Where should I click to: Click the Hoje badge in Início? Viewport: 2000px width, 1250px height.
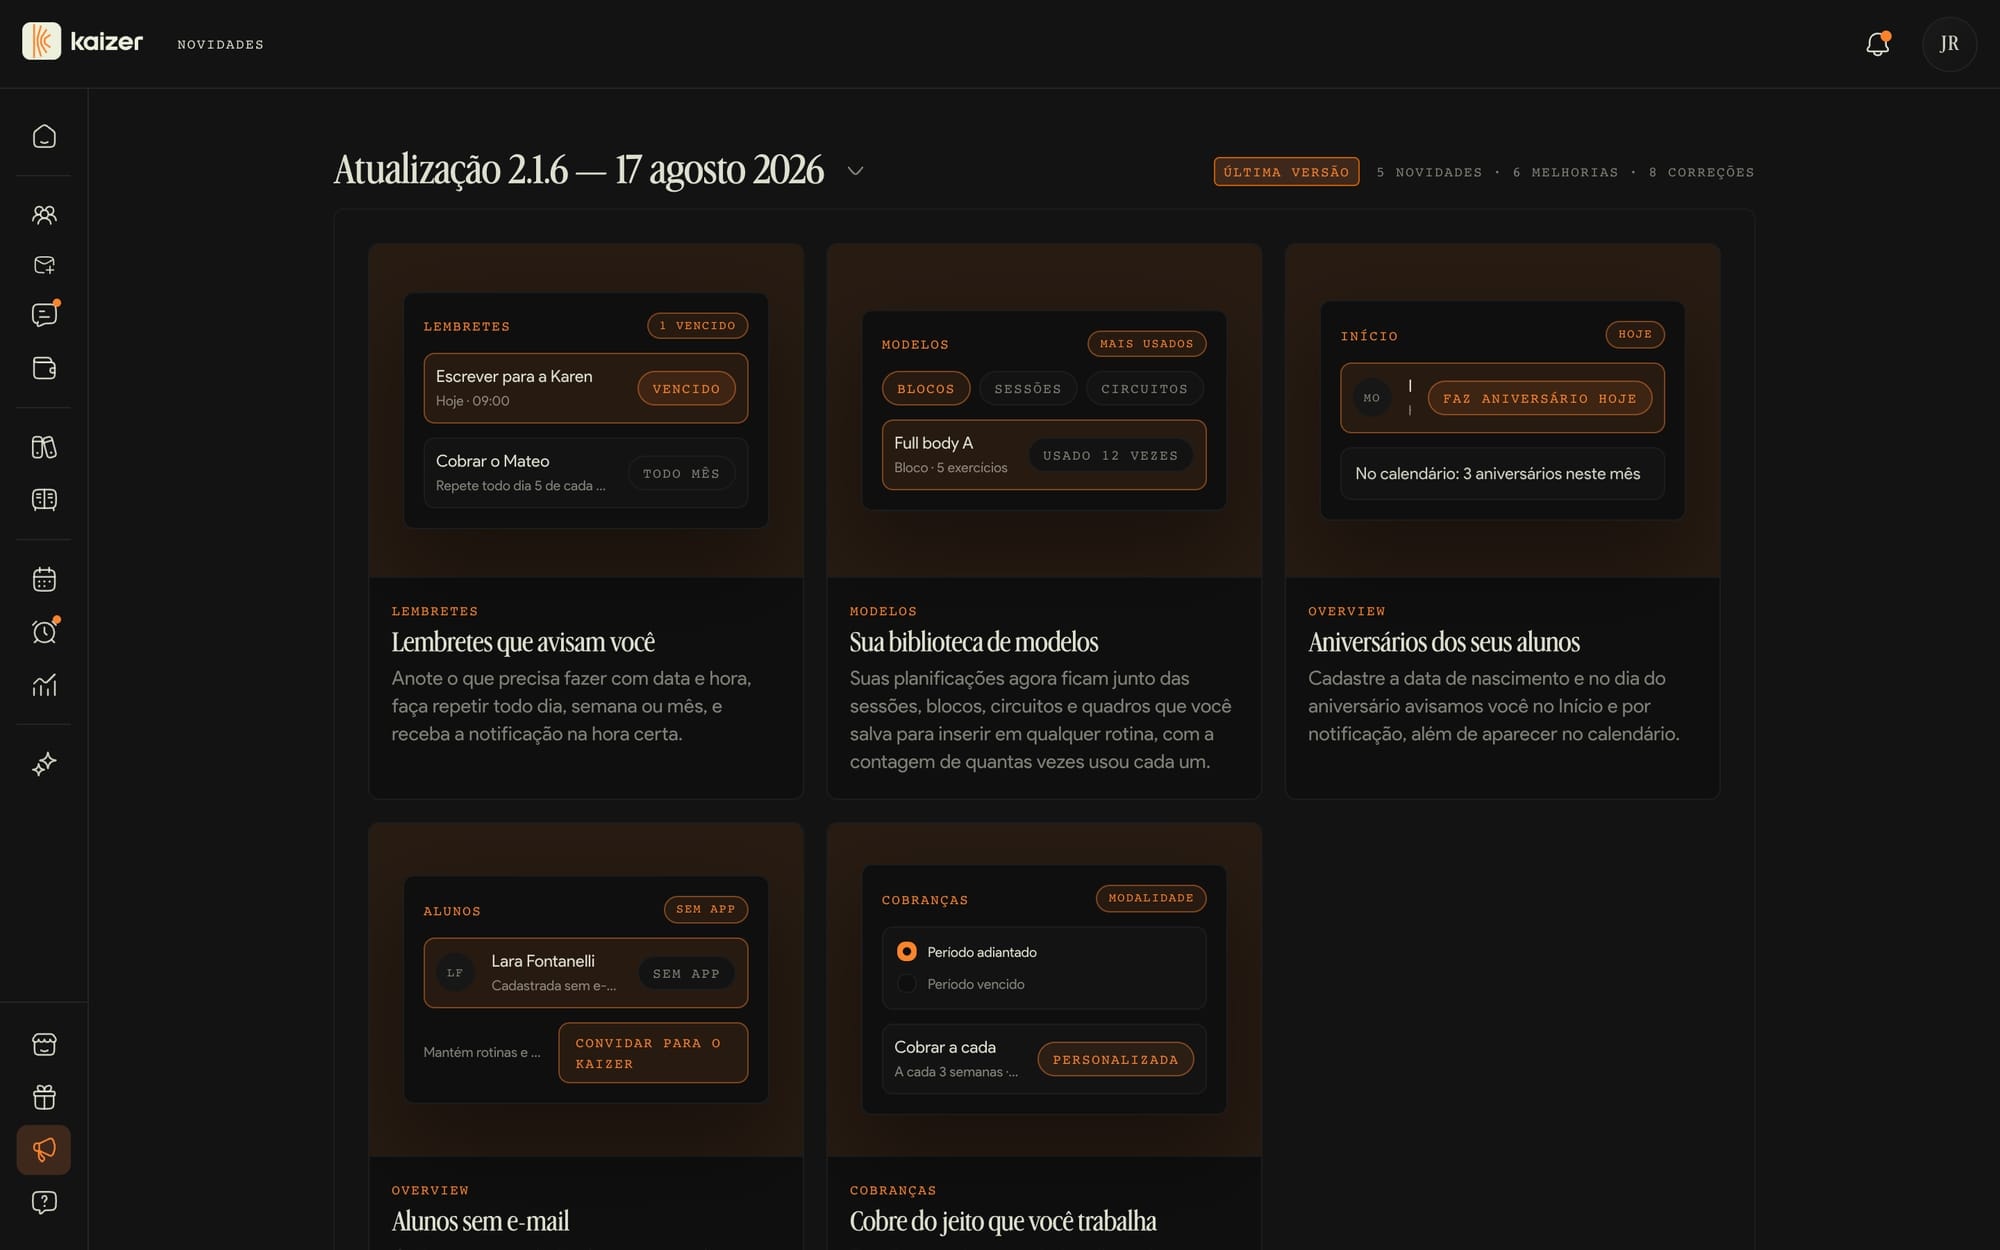coord(1635,334)
